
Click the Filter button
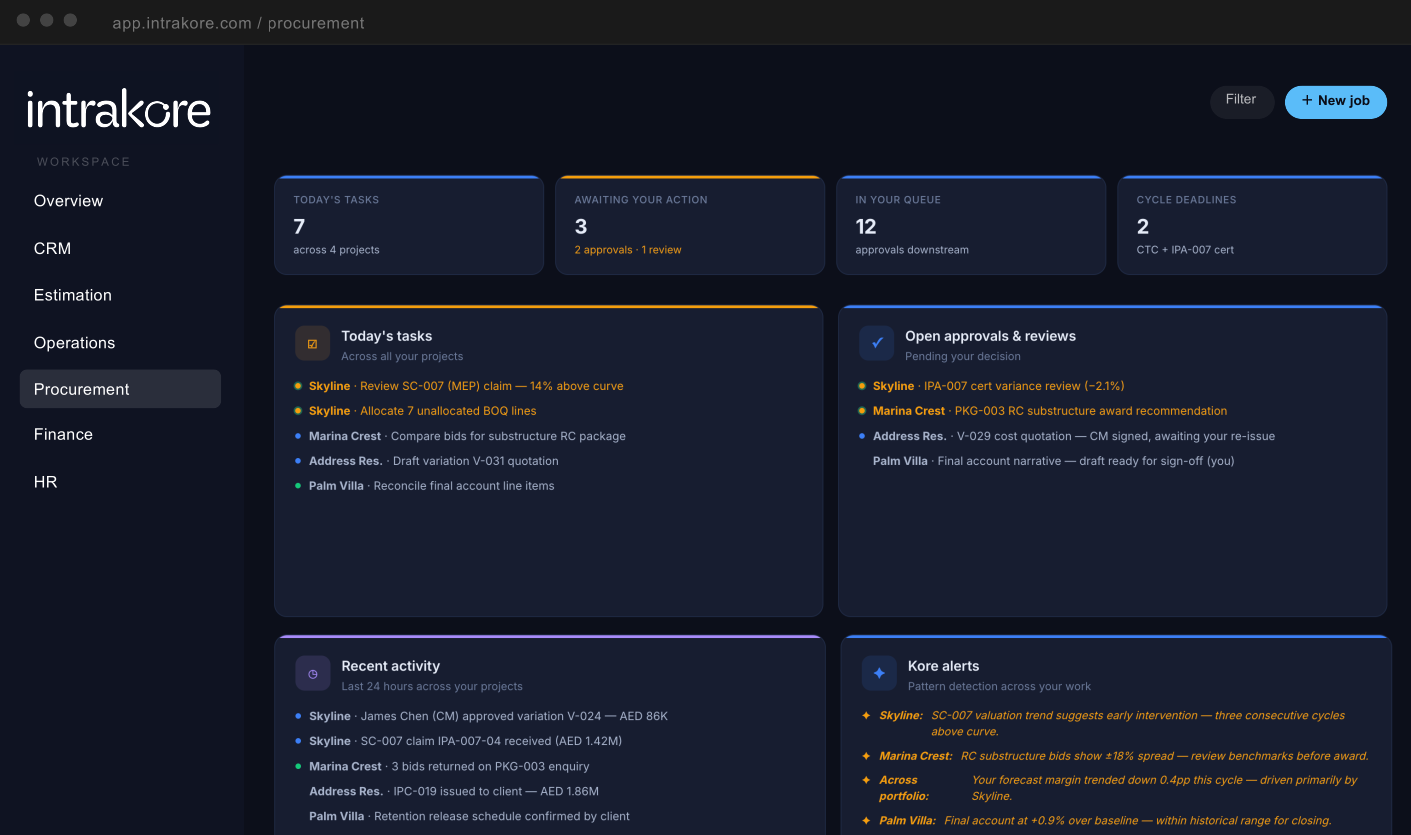[x=1241, y=101]
